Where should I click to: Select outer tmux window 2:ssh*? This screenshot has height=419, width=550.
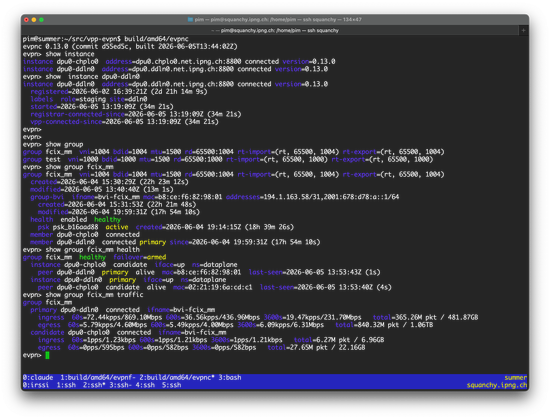(94, 385)
